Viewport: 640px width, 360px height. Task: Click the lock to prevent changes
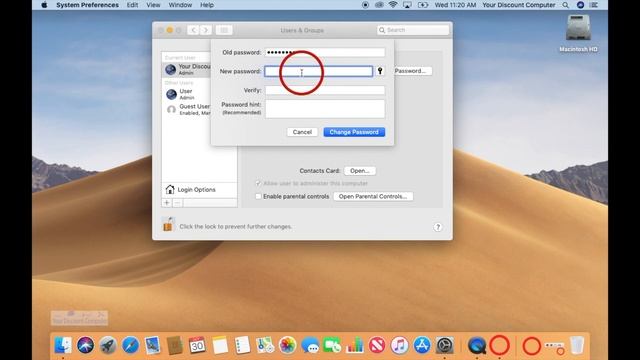168,224
